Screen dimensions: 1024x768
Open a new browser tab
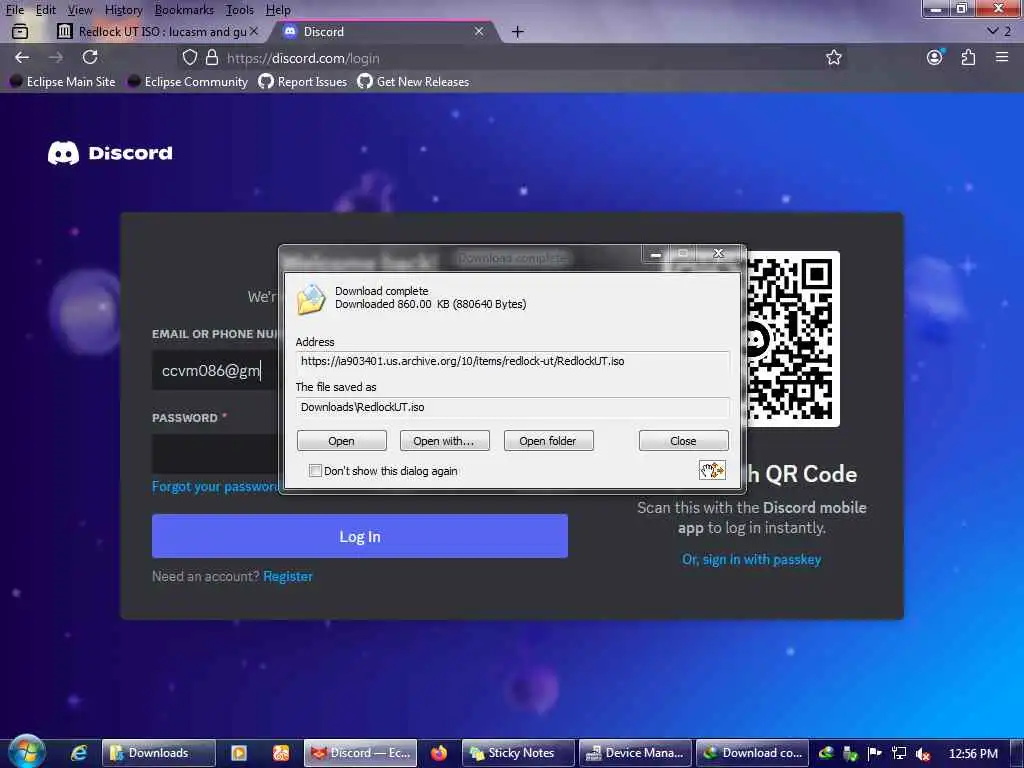click(x=517, y=31)
